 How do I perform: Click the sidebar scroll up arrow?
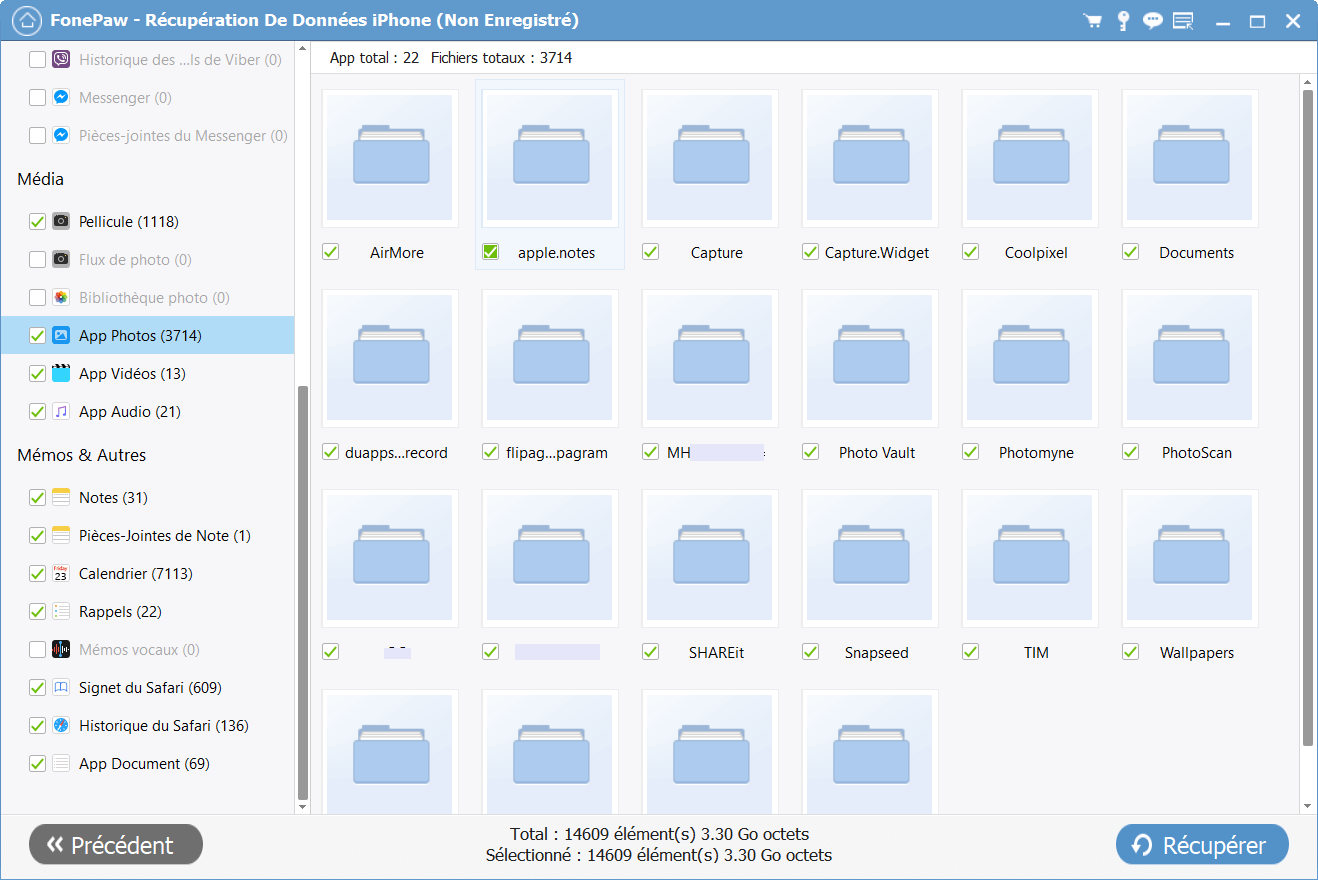point(303,49)
